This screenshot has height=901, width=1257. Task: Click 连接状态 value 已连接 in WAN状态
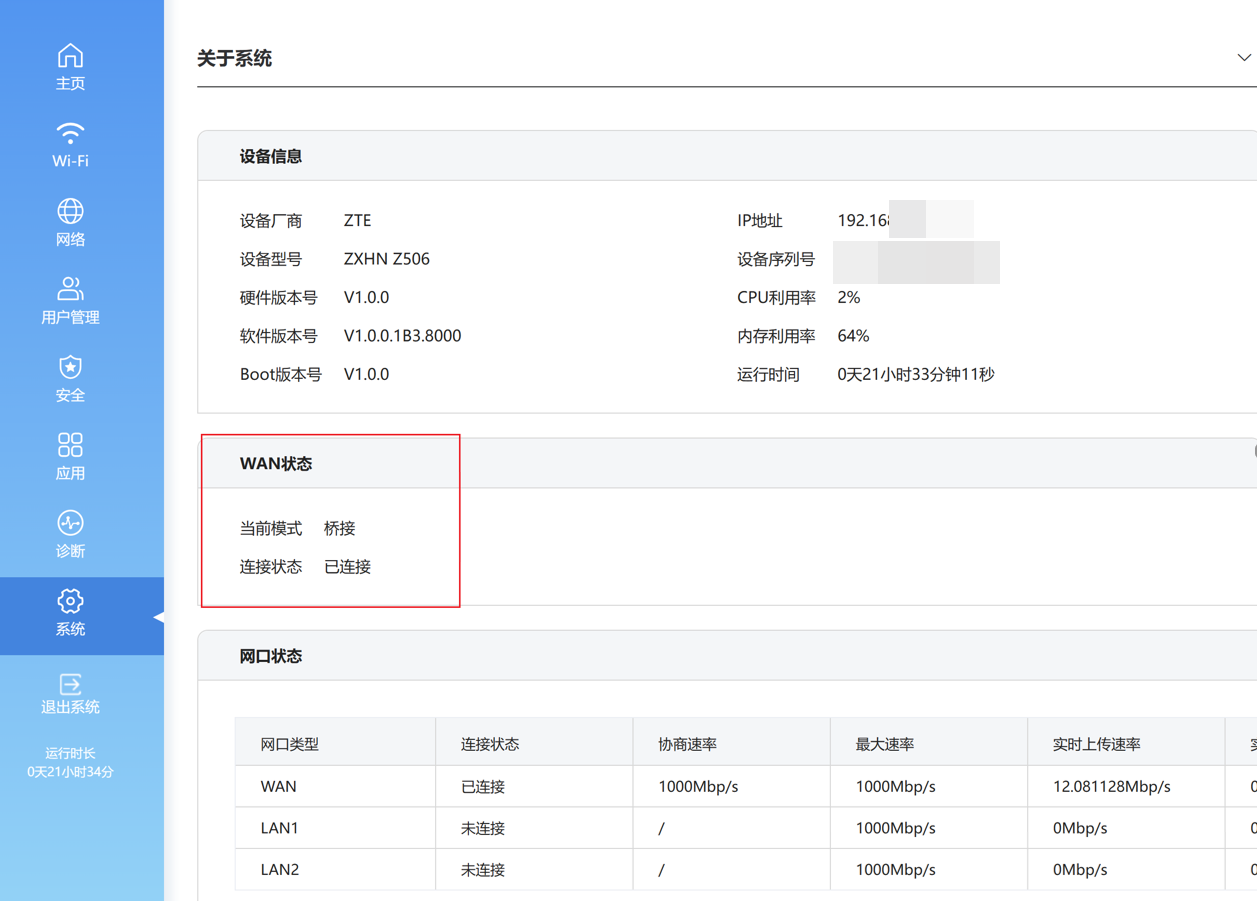[348, 567]
